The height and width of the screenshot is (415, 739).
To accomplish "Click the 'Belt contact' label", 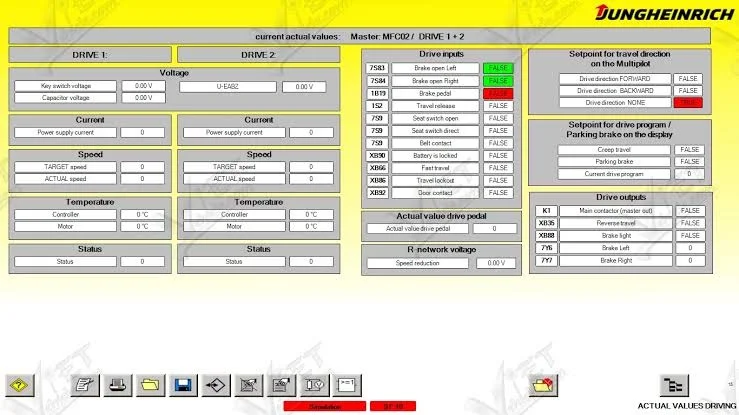I will (435, 143).
